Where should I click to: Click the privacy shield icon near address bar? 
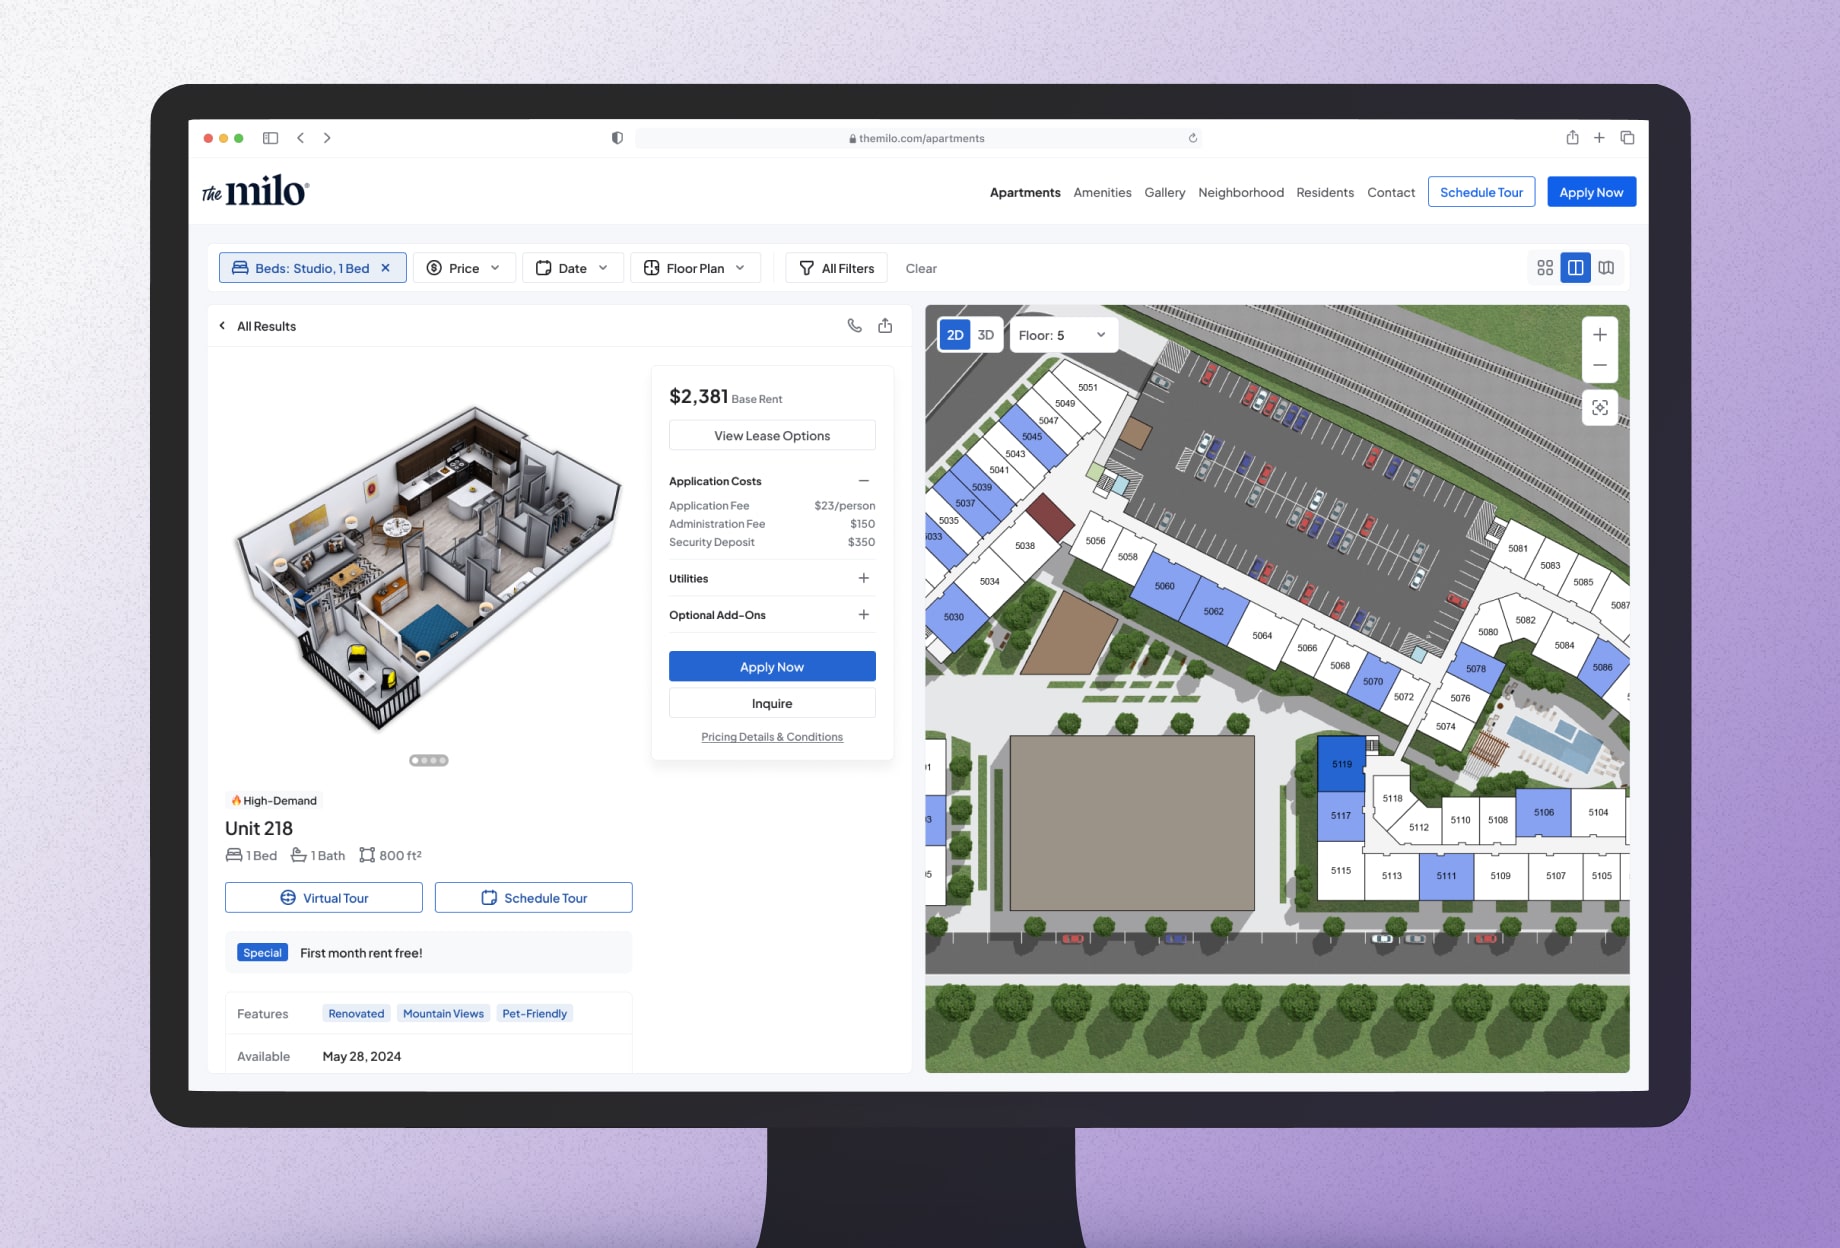coord(617,138)
